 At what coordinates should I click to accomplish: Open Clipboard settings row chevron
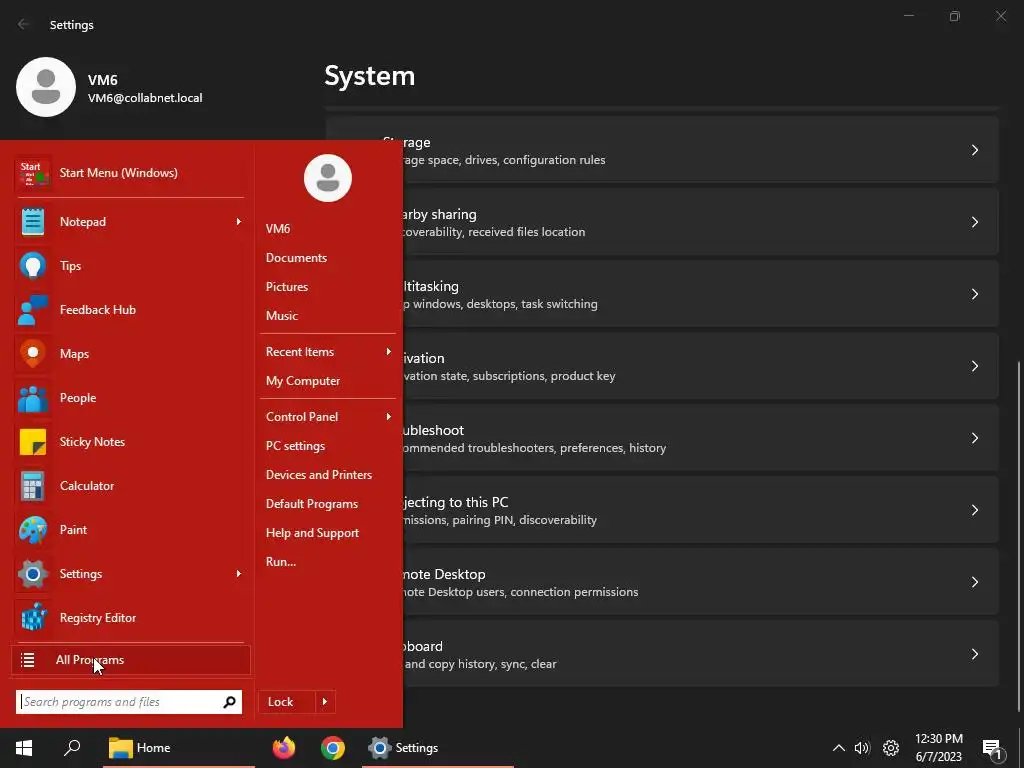click(974, 654)
